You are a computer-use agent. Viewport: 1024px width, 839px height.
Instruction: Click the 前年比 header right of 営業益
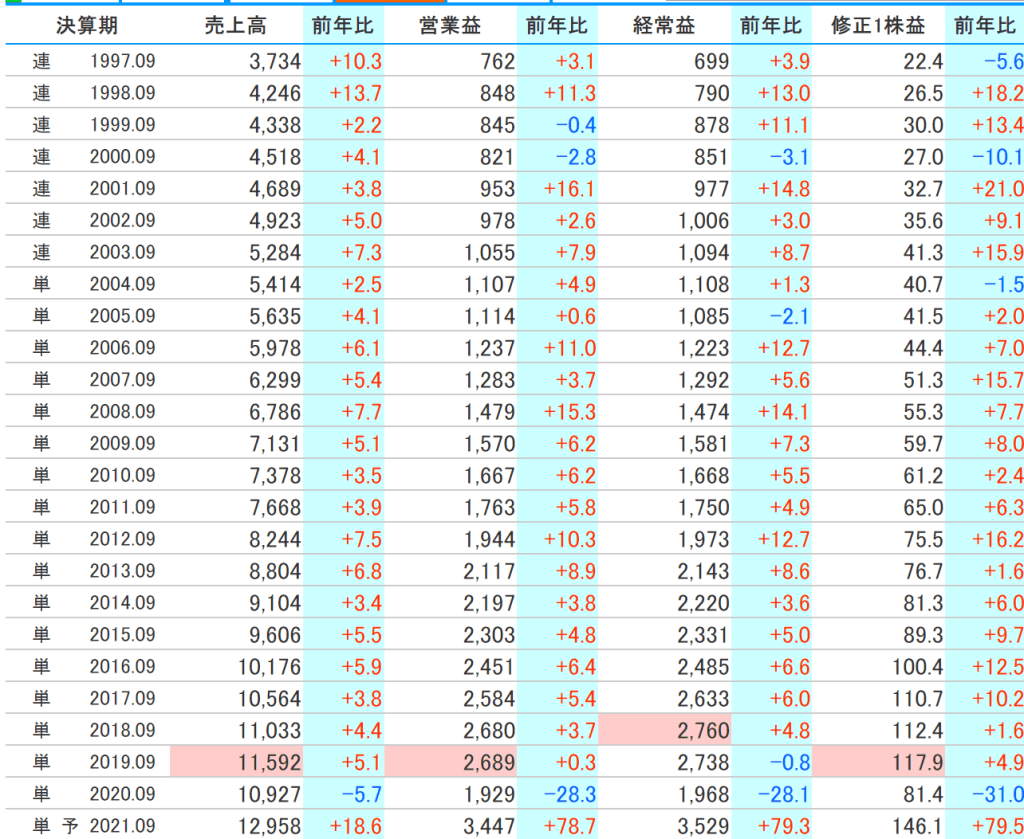[x=557, y=27]
